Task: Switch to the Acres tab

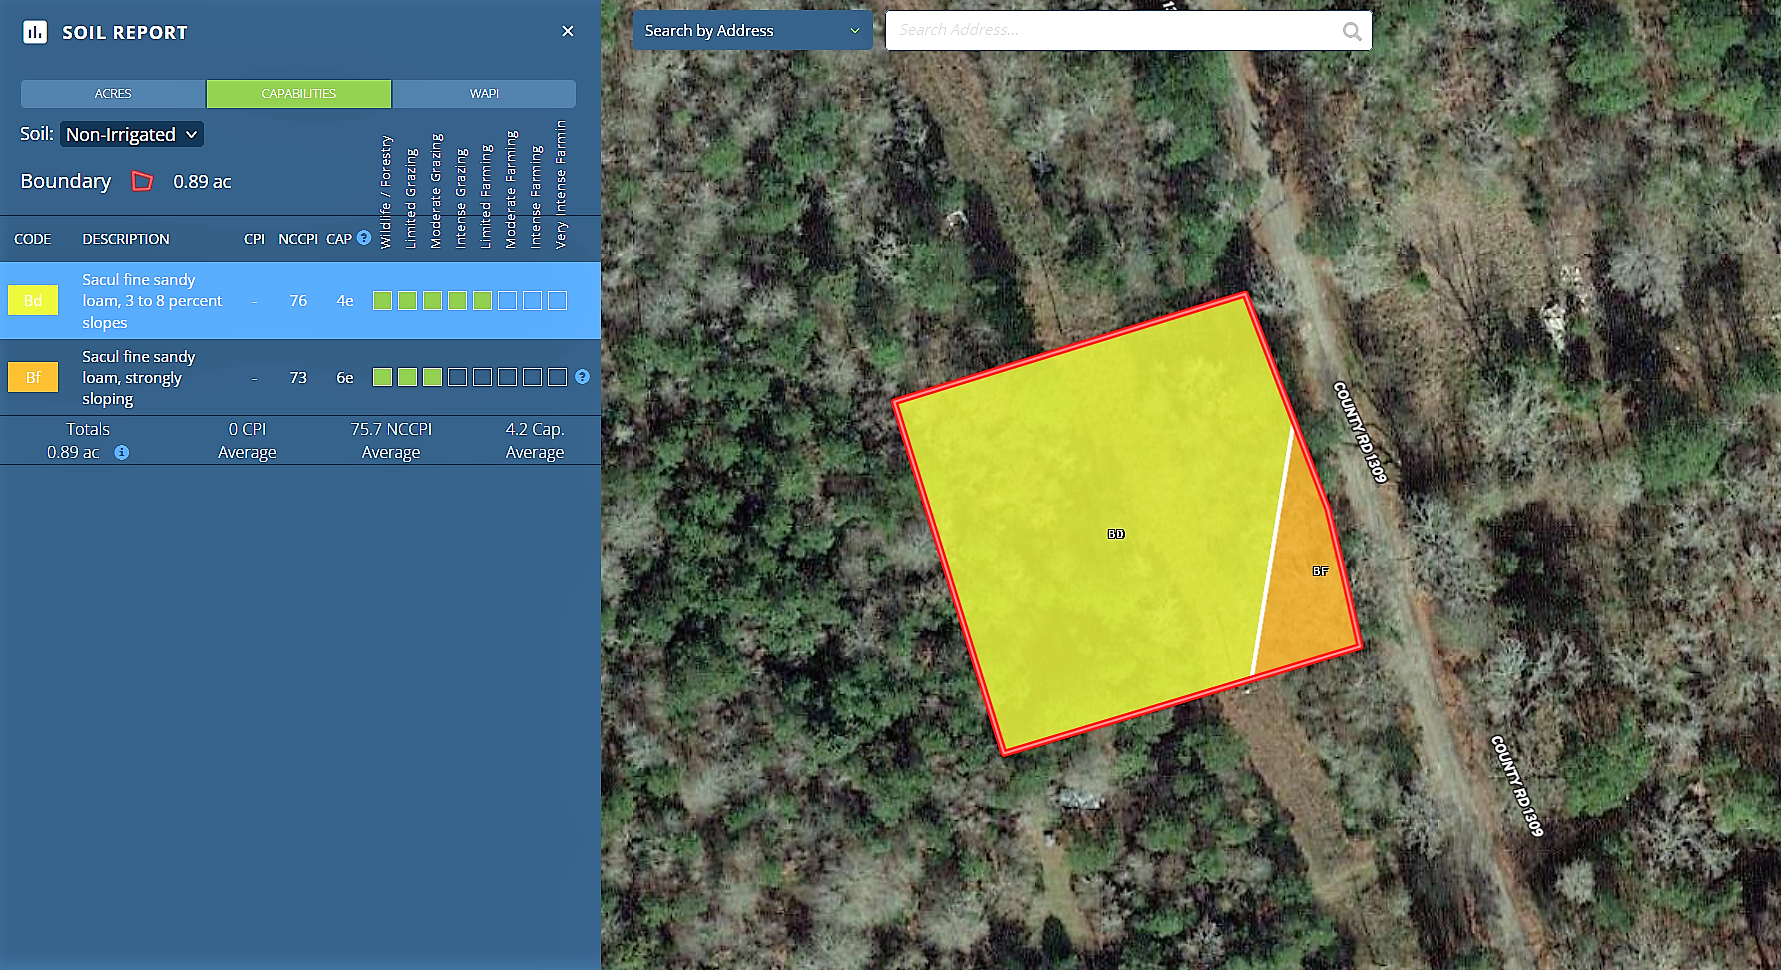Action: pyautogui.click(x=113, y=94)
